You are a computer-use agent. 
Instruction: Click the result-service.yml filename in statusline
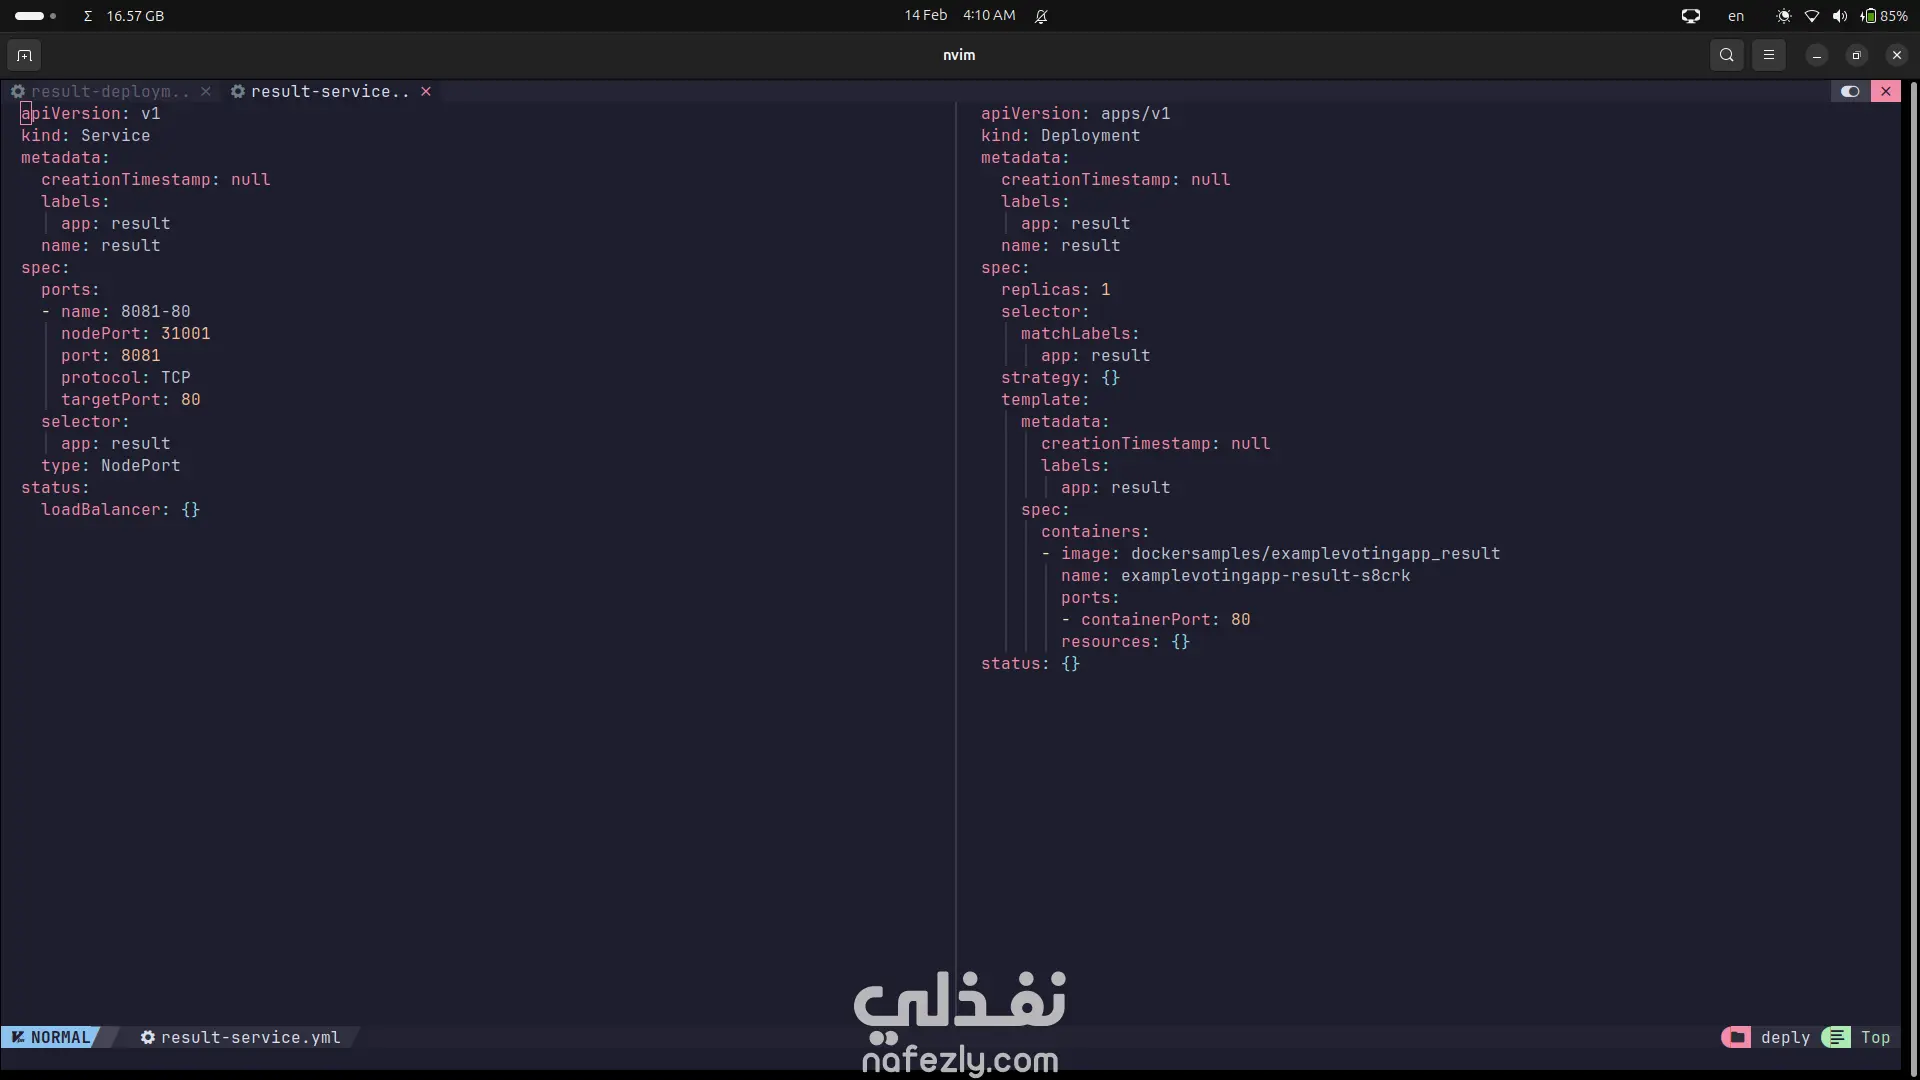[250, 1037]
